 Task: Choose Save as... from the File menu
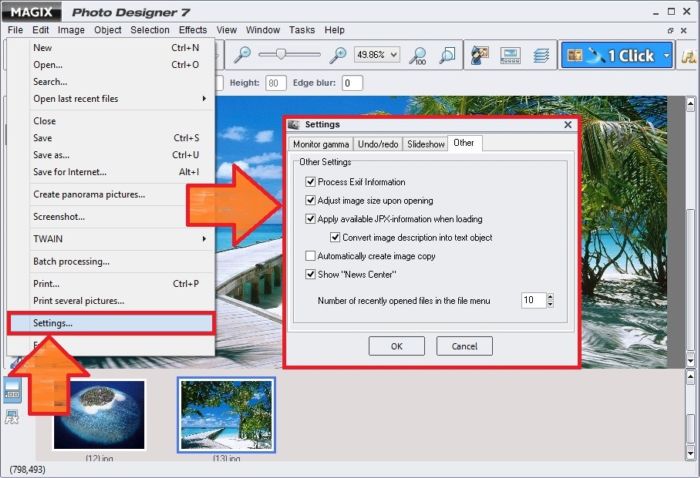(x=111, y=155)
